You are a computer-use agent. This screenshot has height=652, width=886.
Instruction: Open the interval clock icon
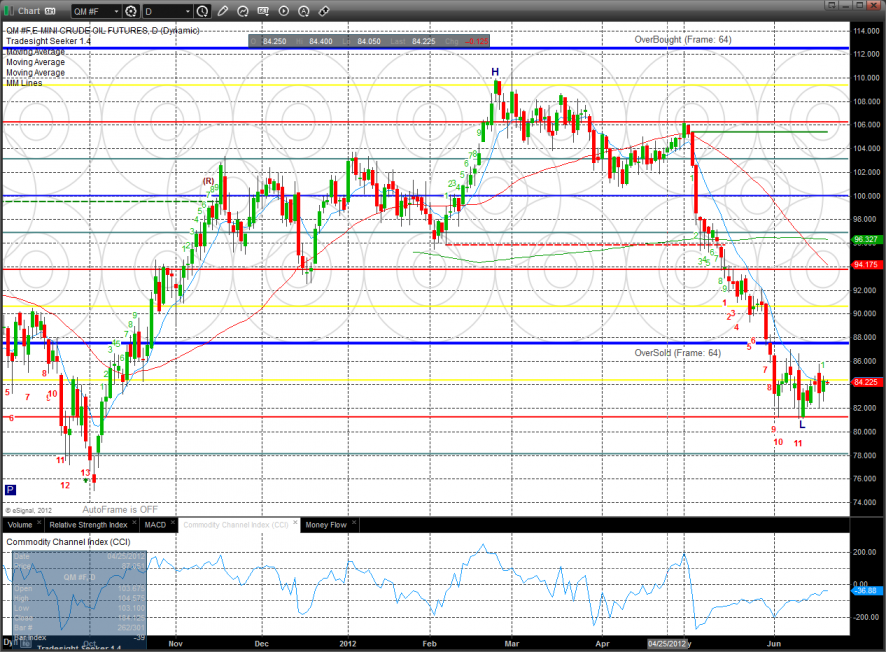(204, 12)
